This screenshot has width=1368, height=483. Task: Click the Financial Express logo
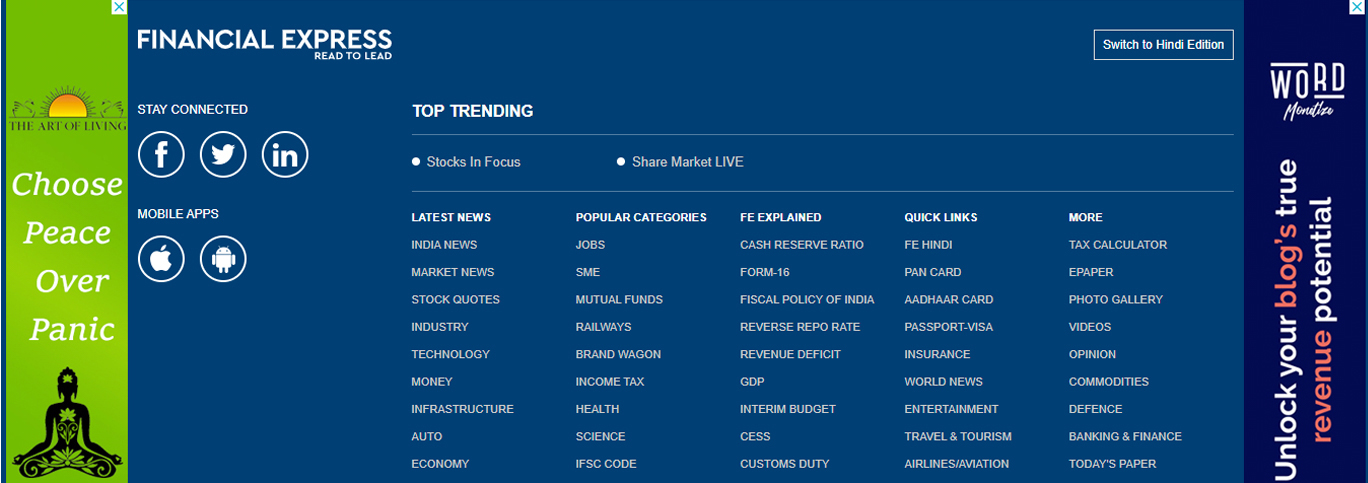(265, 43)
